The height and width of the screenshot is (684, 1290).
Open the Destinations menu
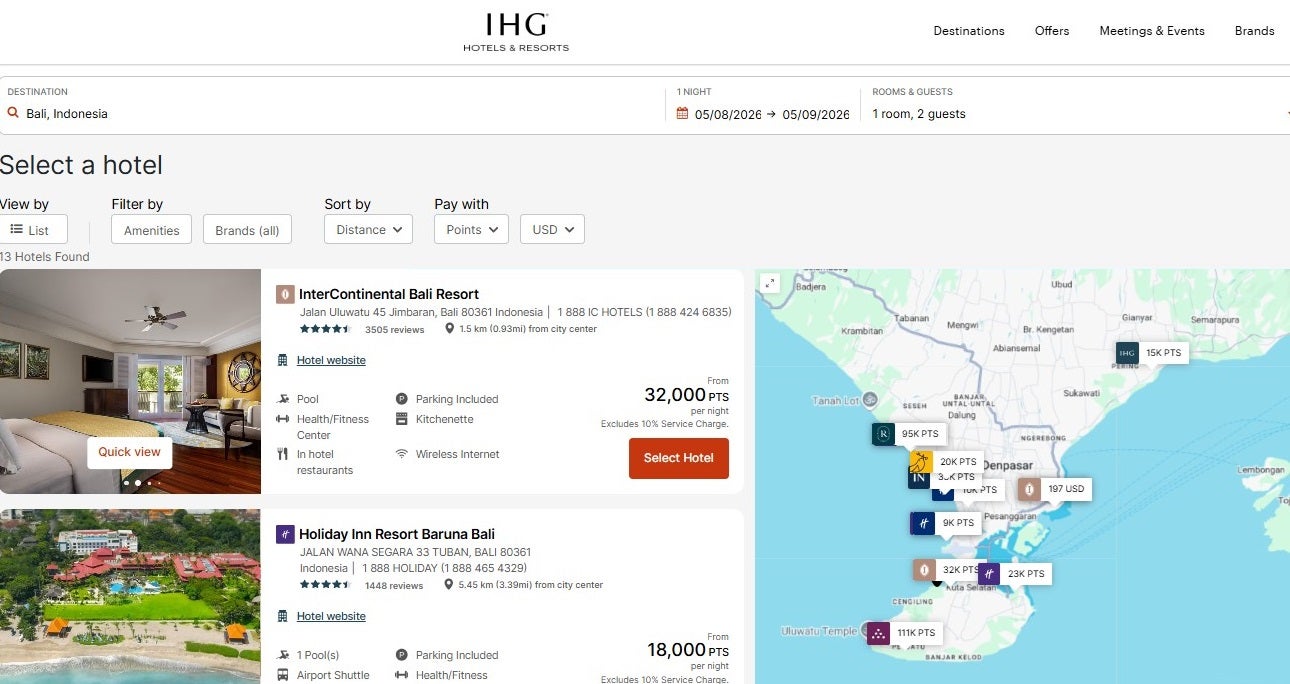pos(969,31)
